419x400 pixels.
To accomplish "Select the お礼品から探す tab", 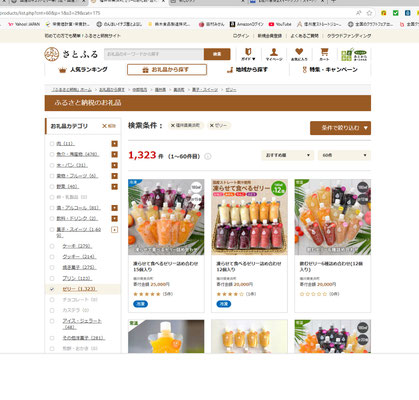I will pos(167,70).
